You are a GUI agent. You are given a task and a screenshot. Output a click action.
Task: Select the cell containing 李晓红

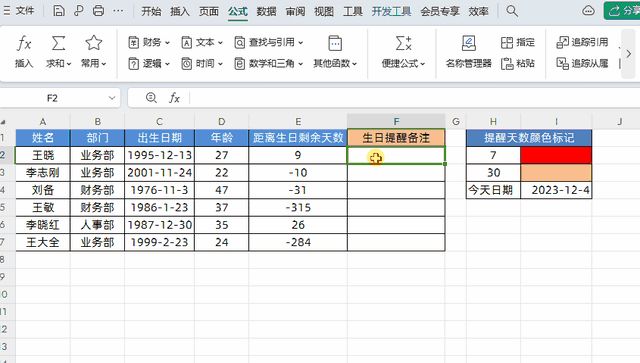pos(43,225)
